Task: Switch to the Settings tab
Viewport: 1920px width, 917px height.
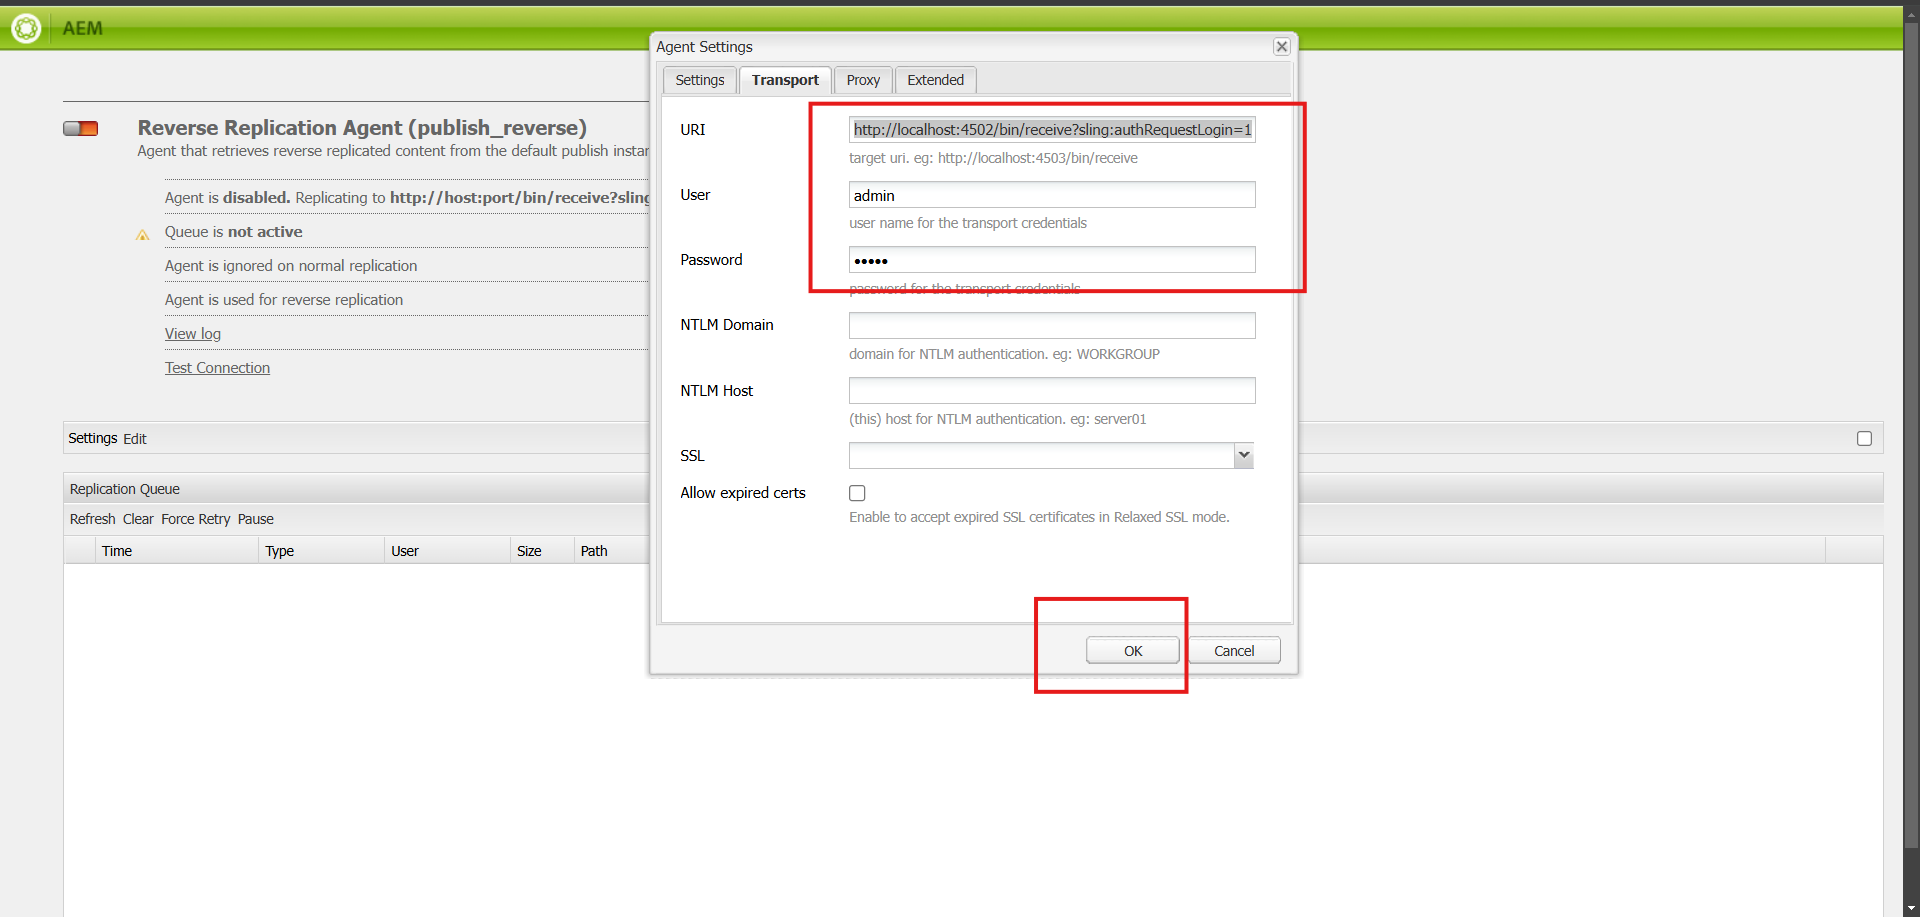Action: pos(699,80)
